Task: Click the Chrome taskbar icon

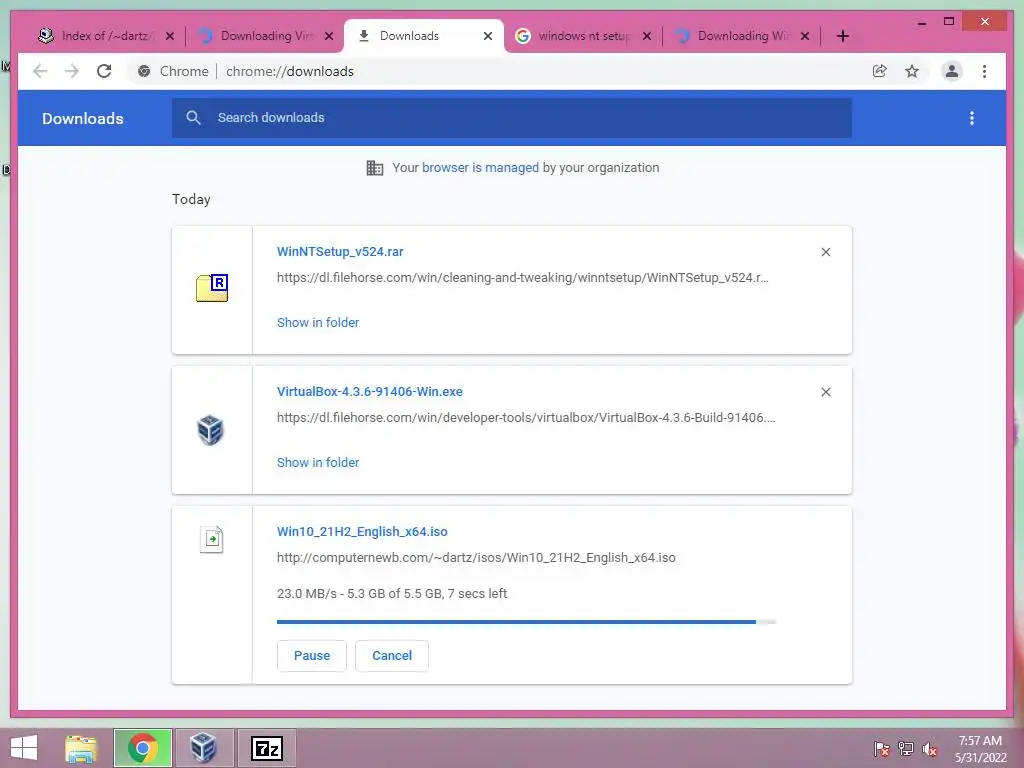Action: click(143, 748)
